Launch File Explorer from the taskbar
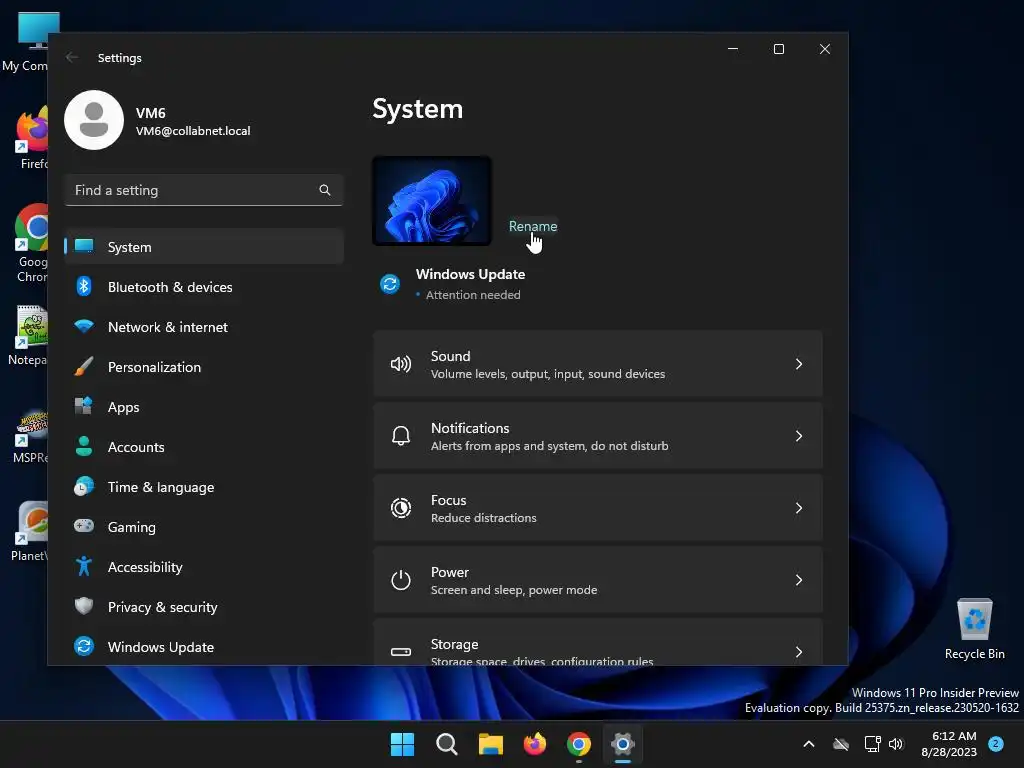1024x768 pixels. pyautogui.click(x=490, y=744)
